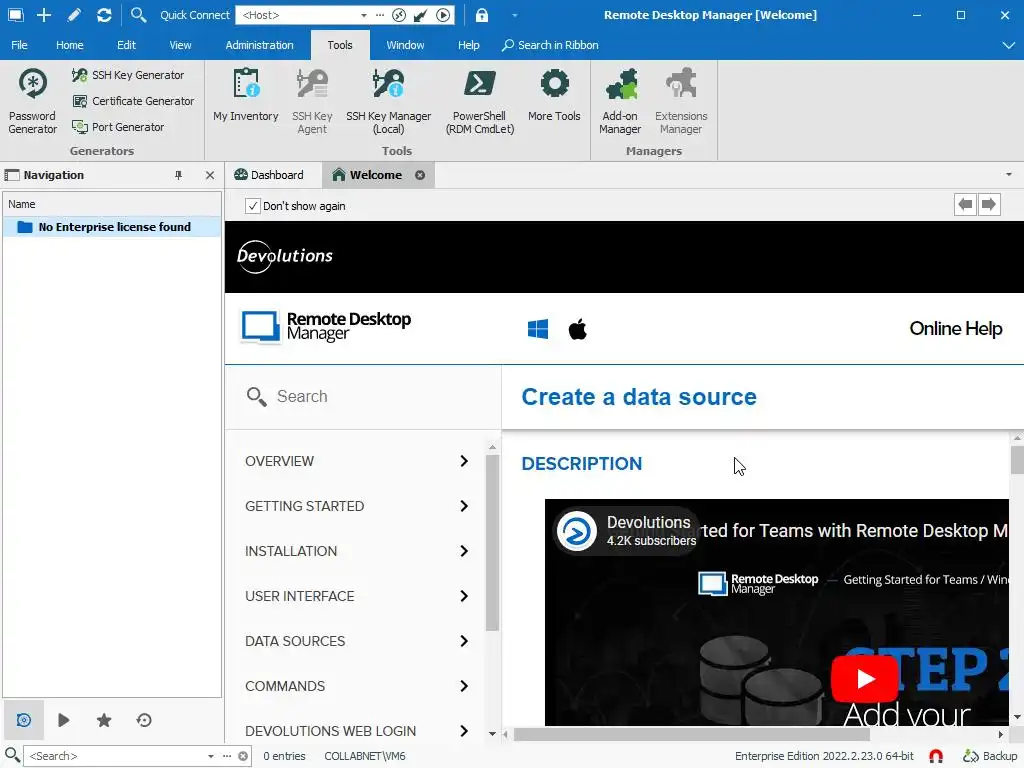1024x768 pixels.
Task: Click the lock application icon
Action: point(481,15)
